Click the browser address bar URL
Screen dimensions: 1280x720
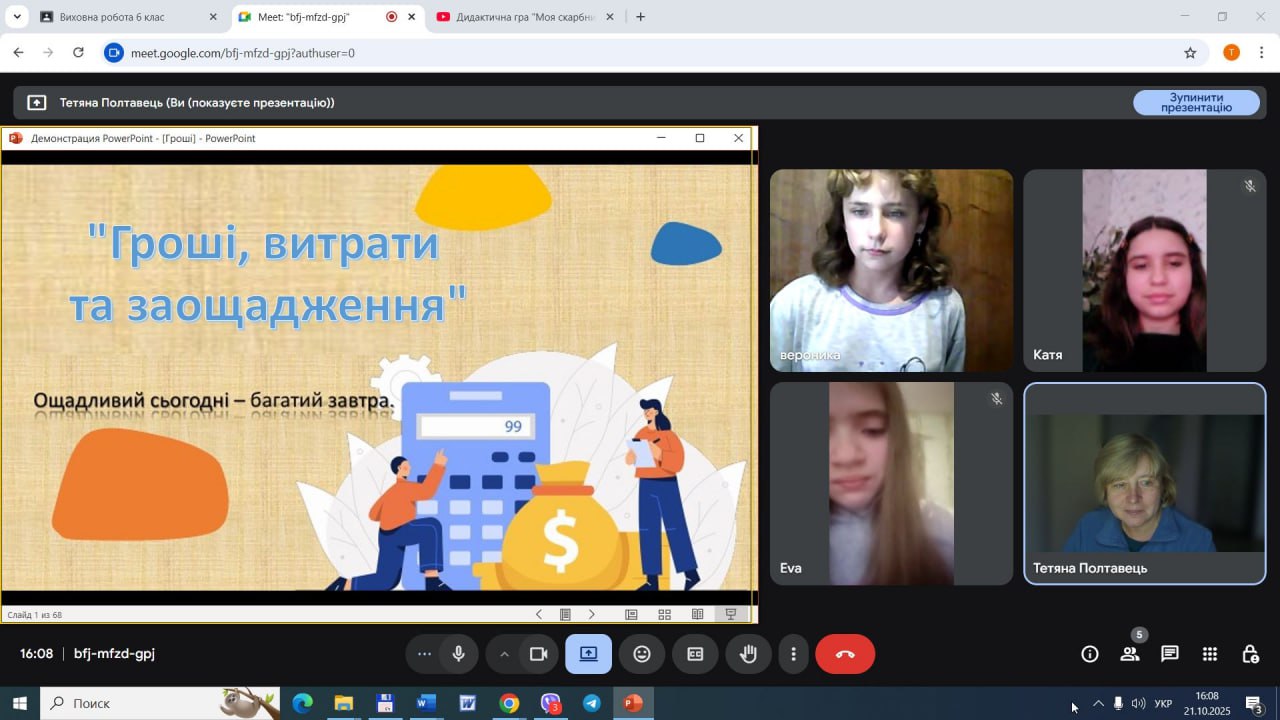(243, 53)
